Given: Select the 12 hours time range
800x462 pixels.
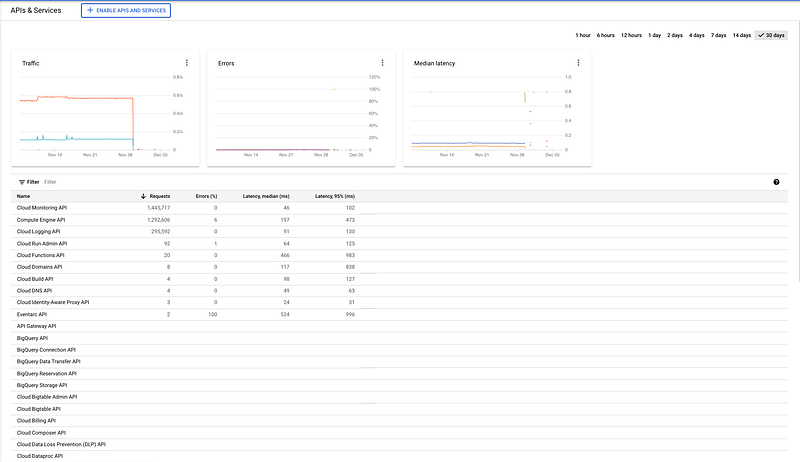Looking at the screenshot, I should click(x=631, y=35).
